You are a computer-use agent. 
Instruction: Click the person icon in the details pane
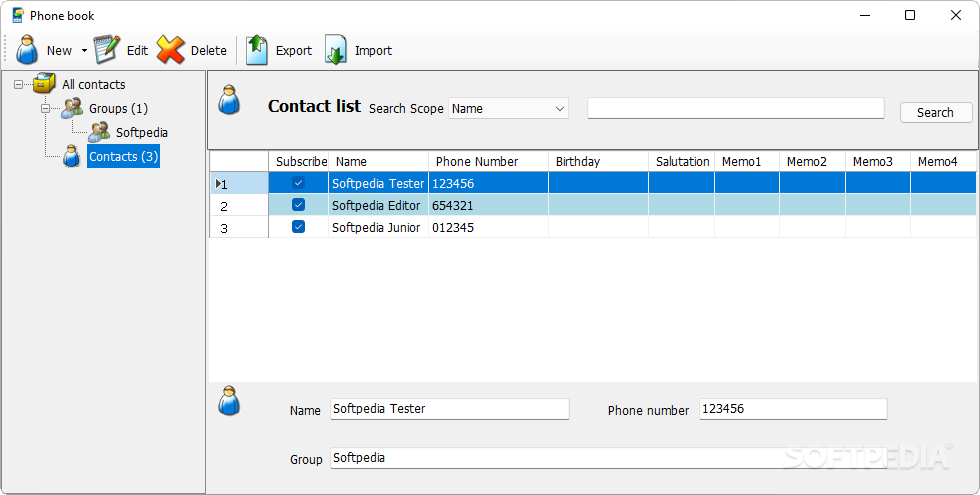pos(229,401)
